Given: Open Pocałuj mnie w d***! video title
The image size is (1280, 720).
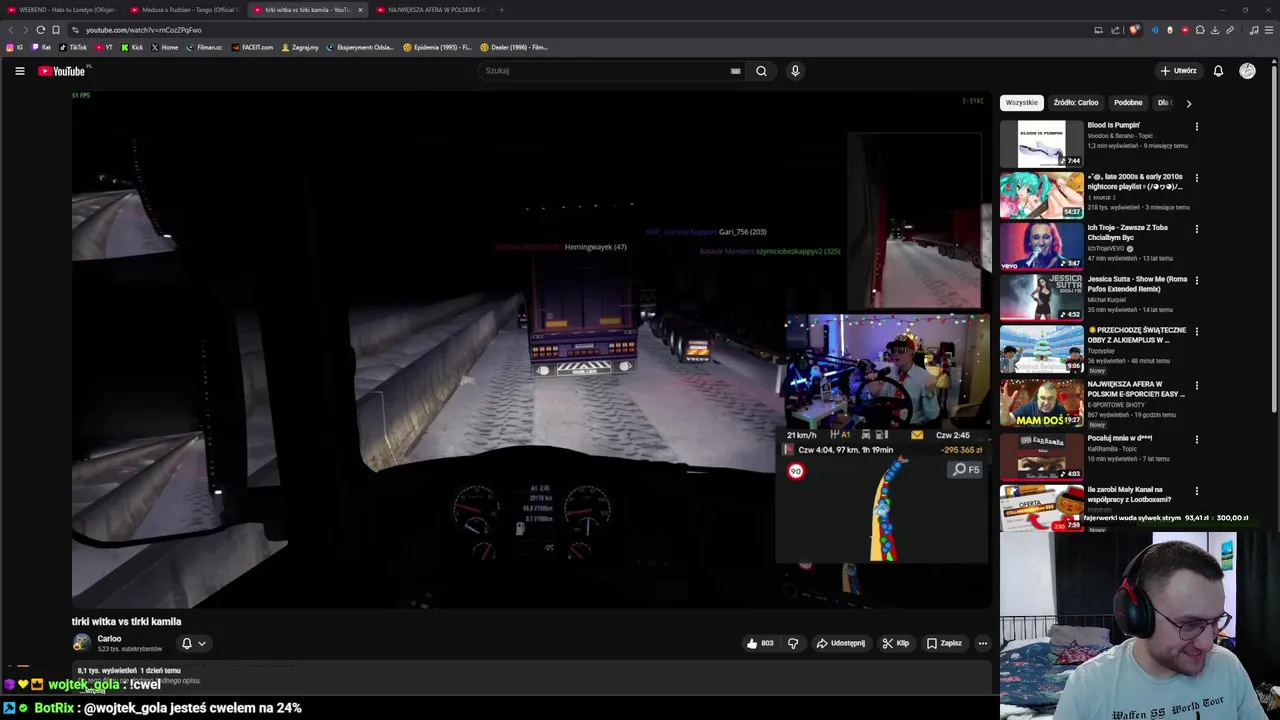Looking at the screenshot, I should point(1120,438).
